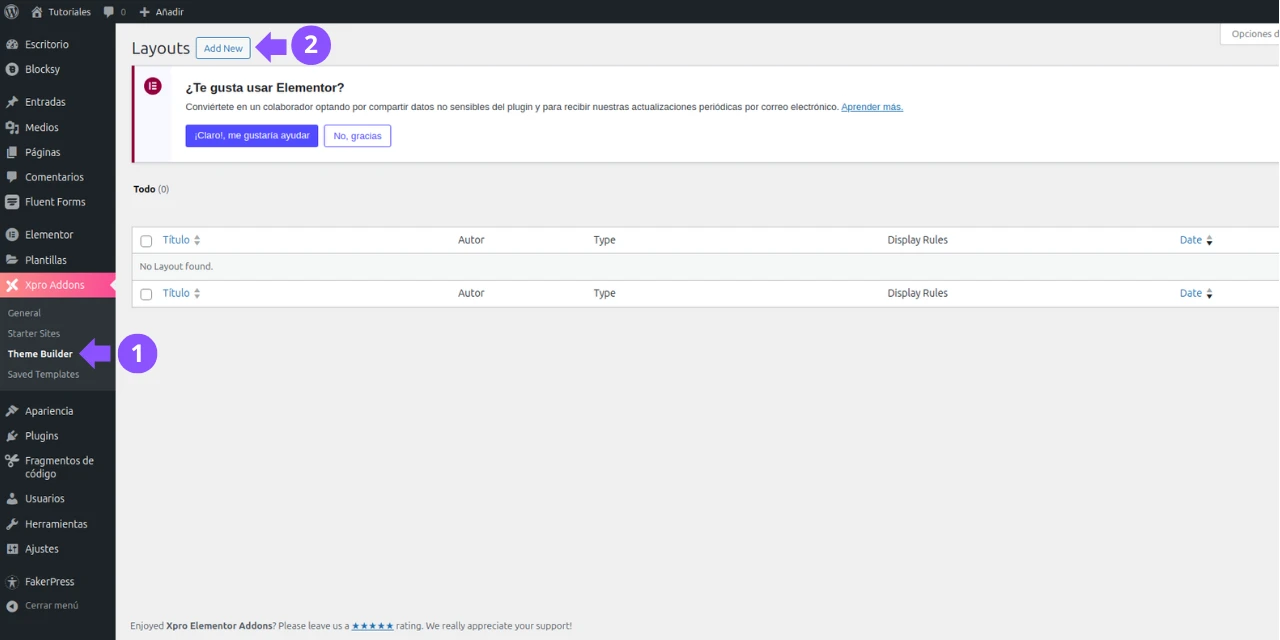
Task: Click the Cerrar menú label
Action: pyautogui.click(x=52, y=606)
